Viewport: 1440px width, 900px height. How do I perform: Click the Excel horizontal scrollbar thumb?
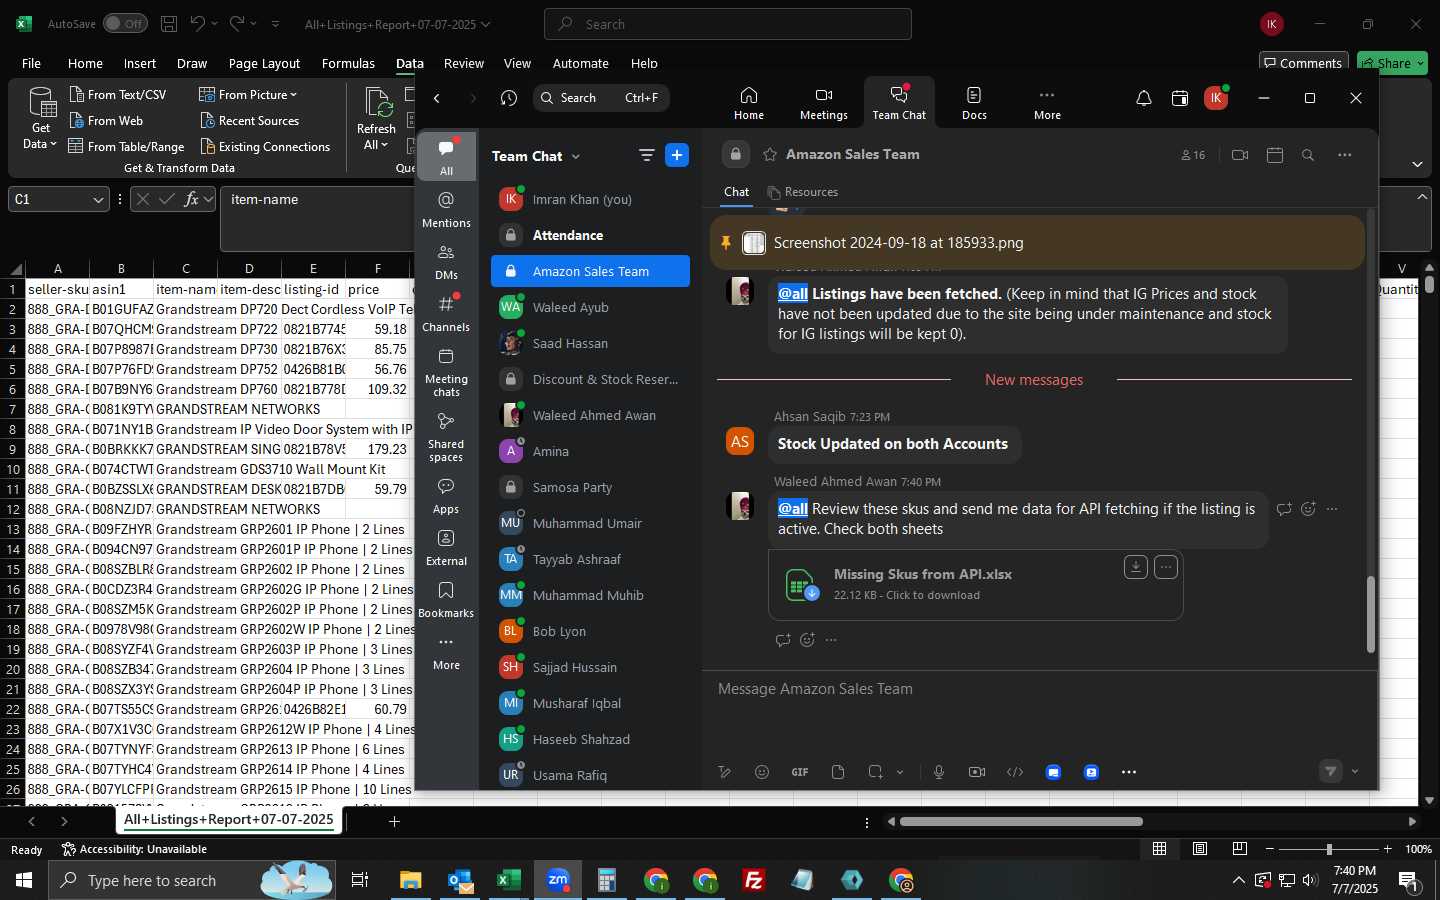pyautogui.click(x=1021, y=822)
